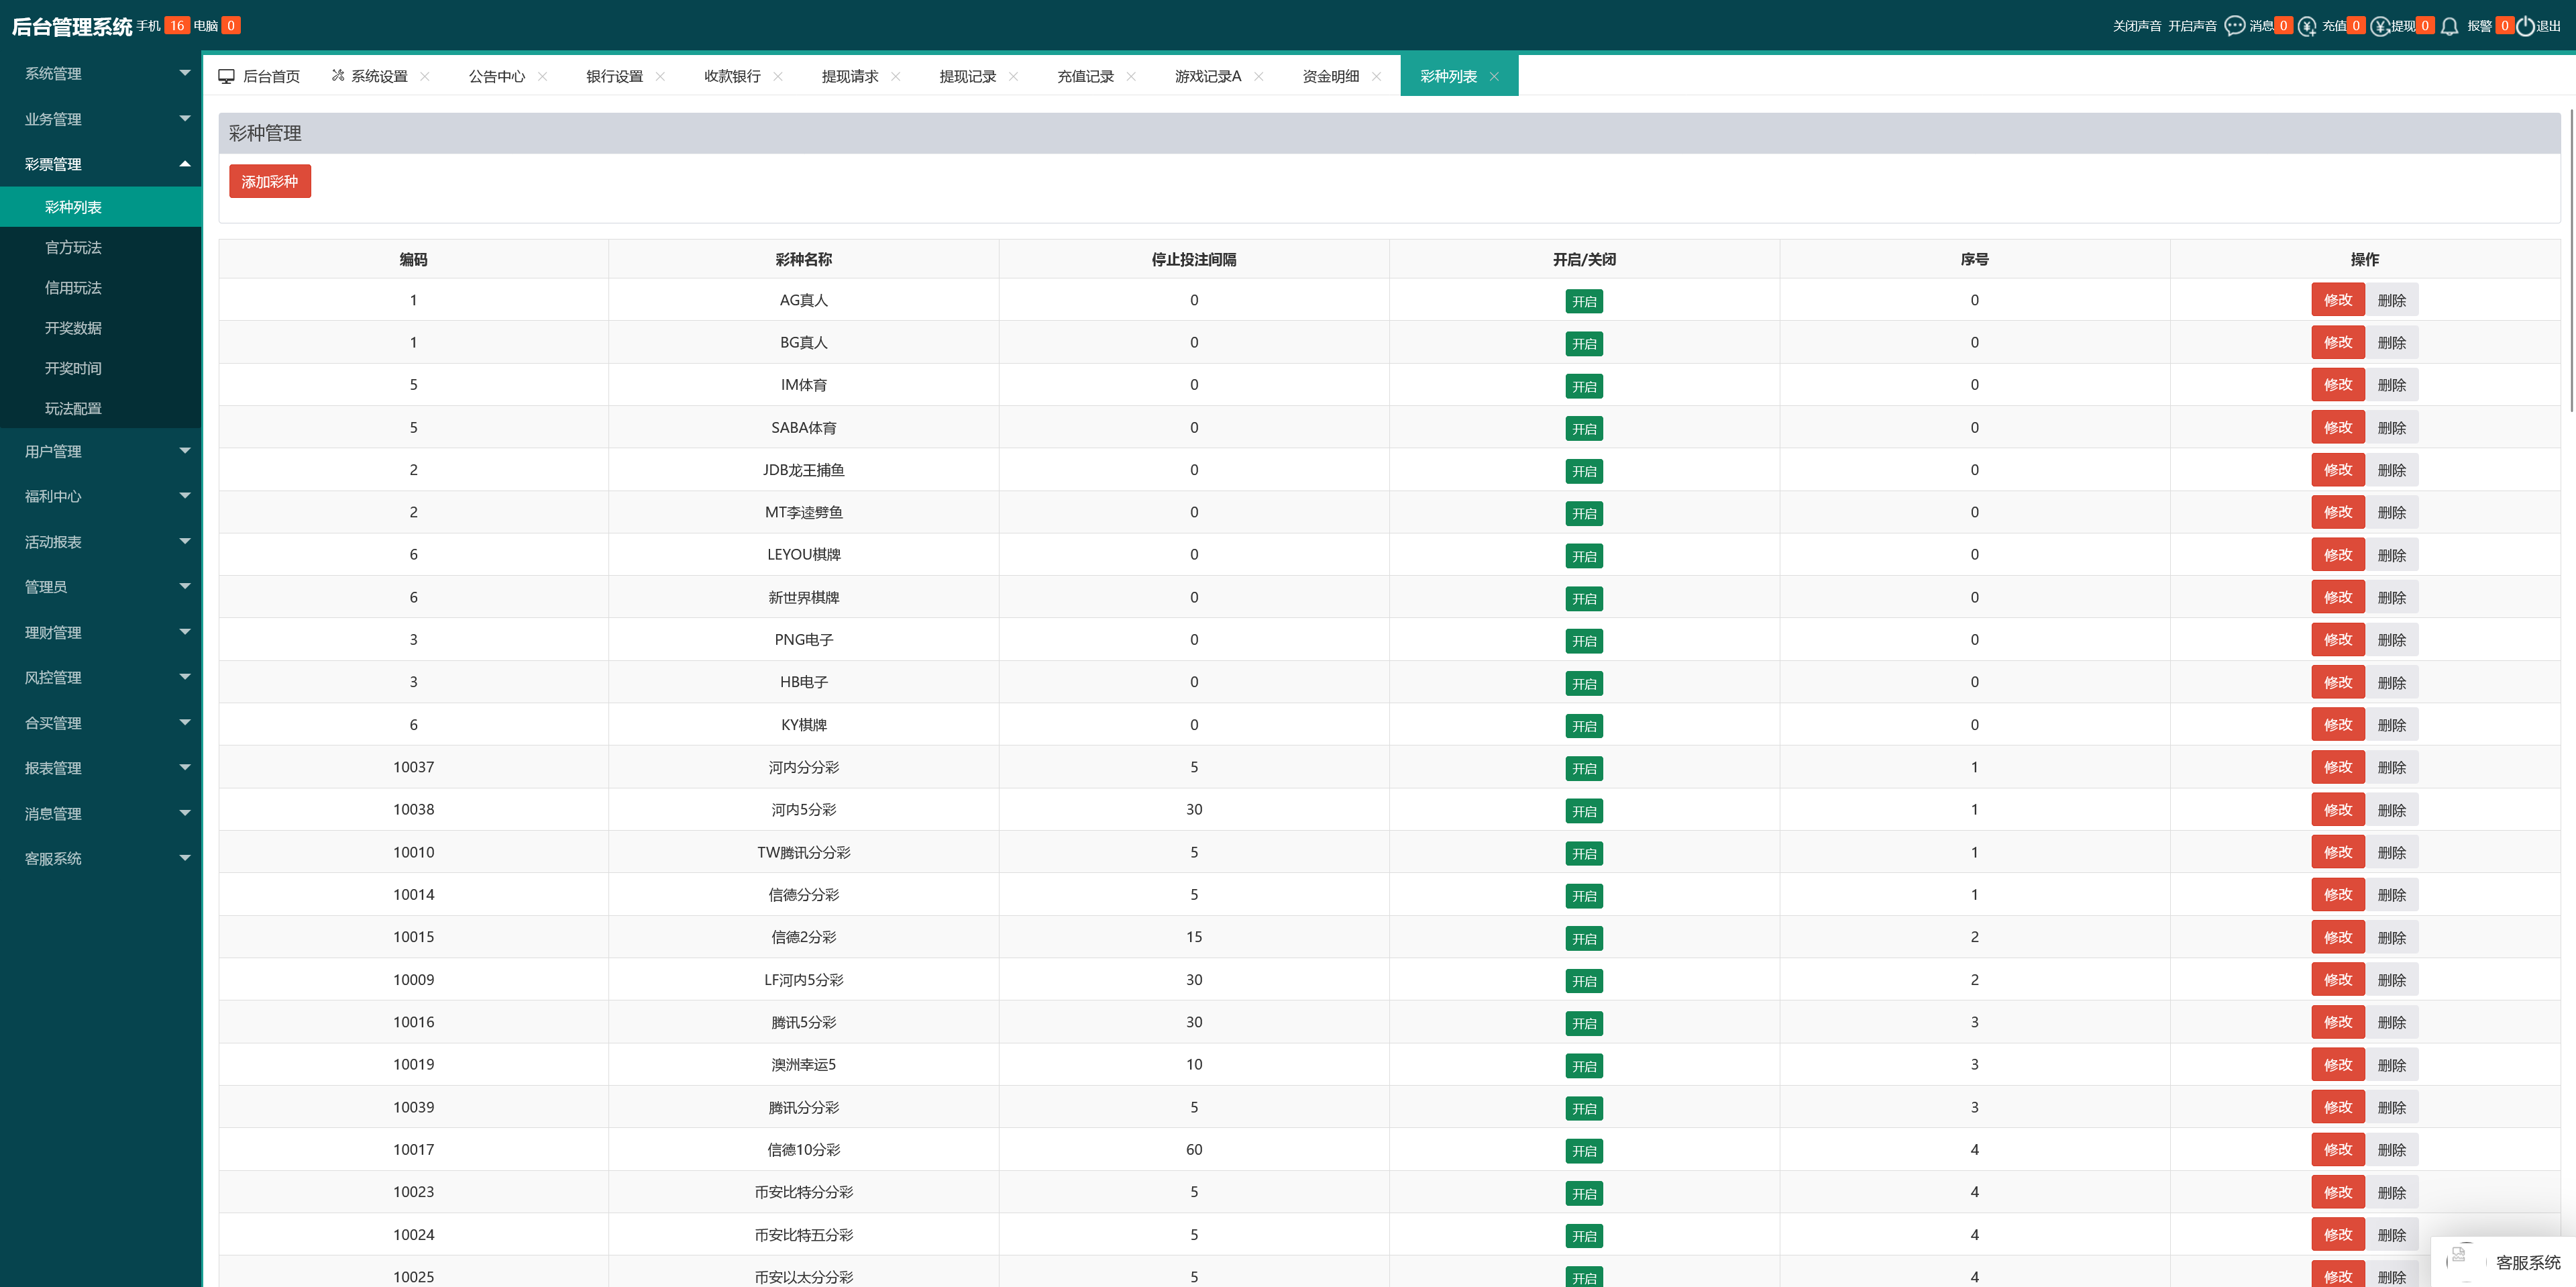This screenshot has width=2576, height=1287.
Task: Click the 提现 yen-refresh icon
Action: (2380, 26)
